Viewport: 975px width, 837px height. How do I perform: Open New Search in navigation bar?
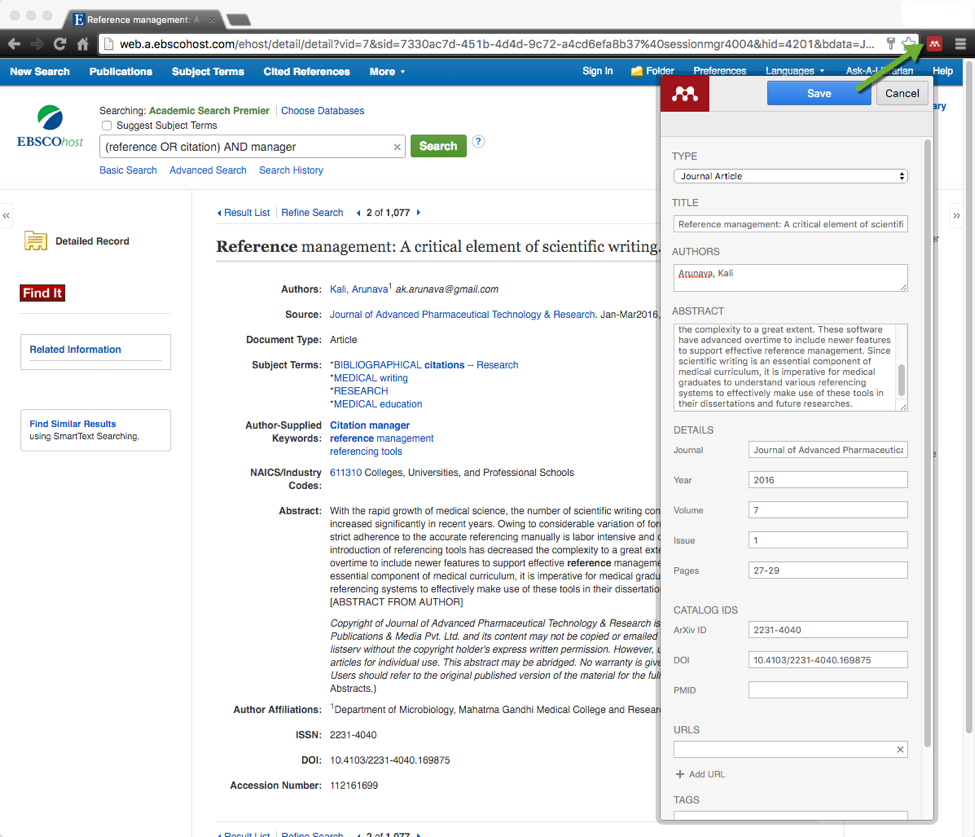(x=40, y=72)
